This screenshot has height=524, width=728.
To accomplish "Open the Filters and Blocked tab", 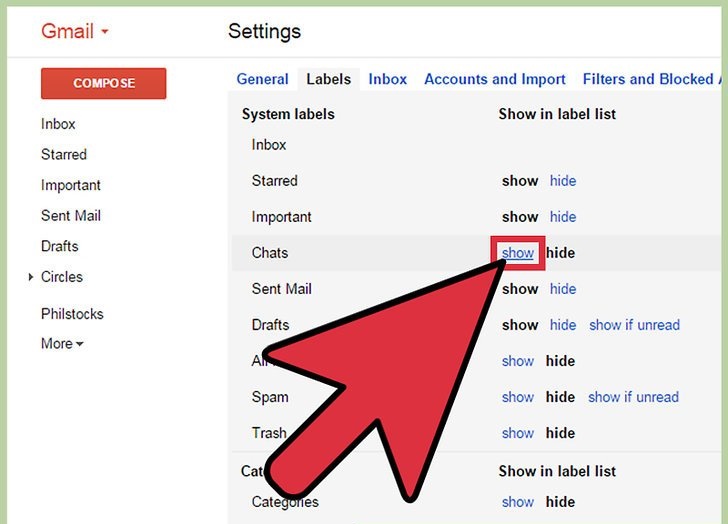I will [652, 79].
